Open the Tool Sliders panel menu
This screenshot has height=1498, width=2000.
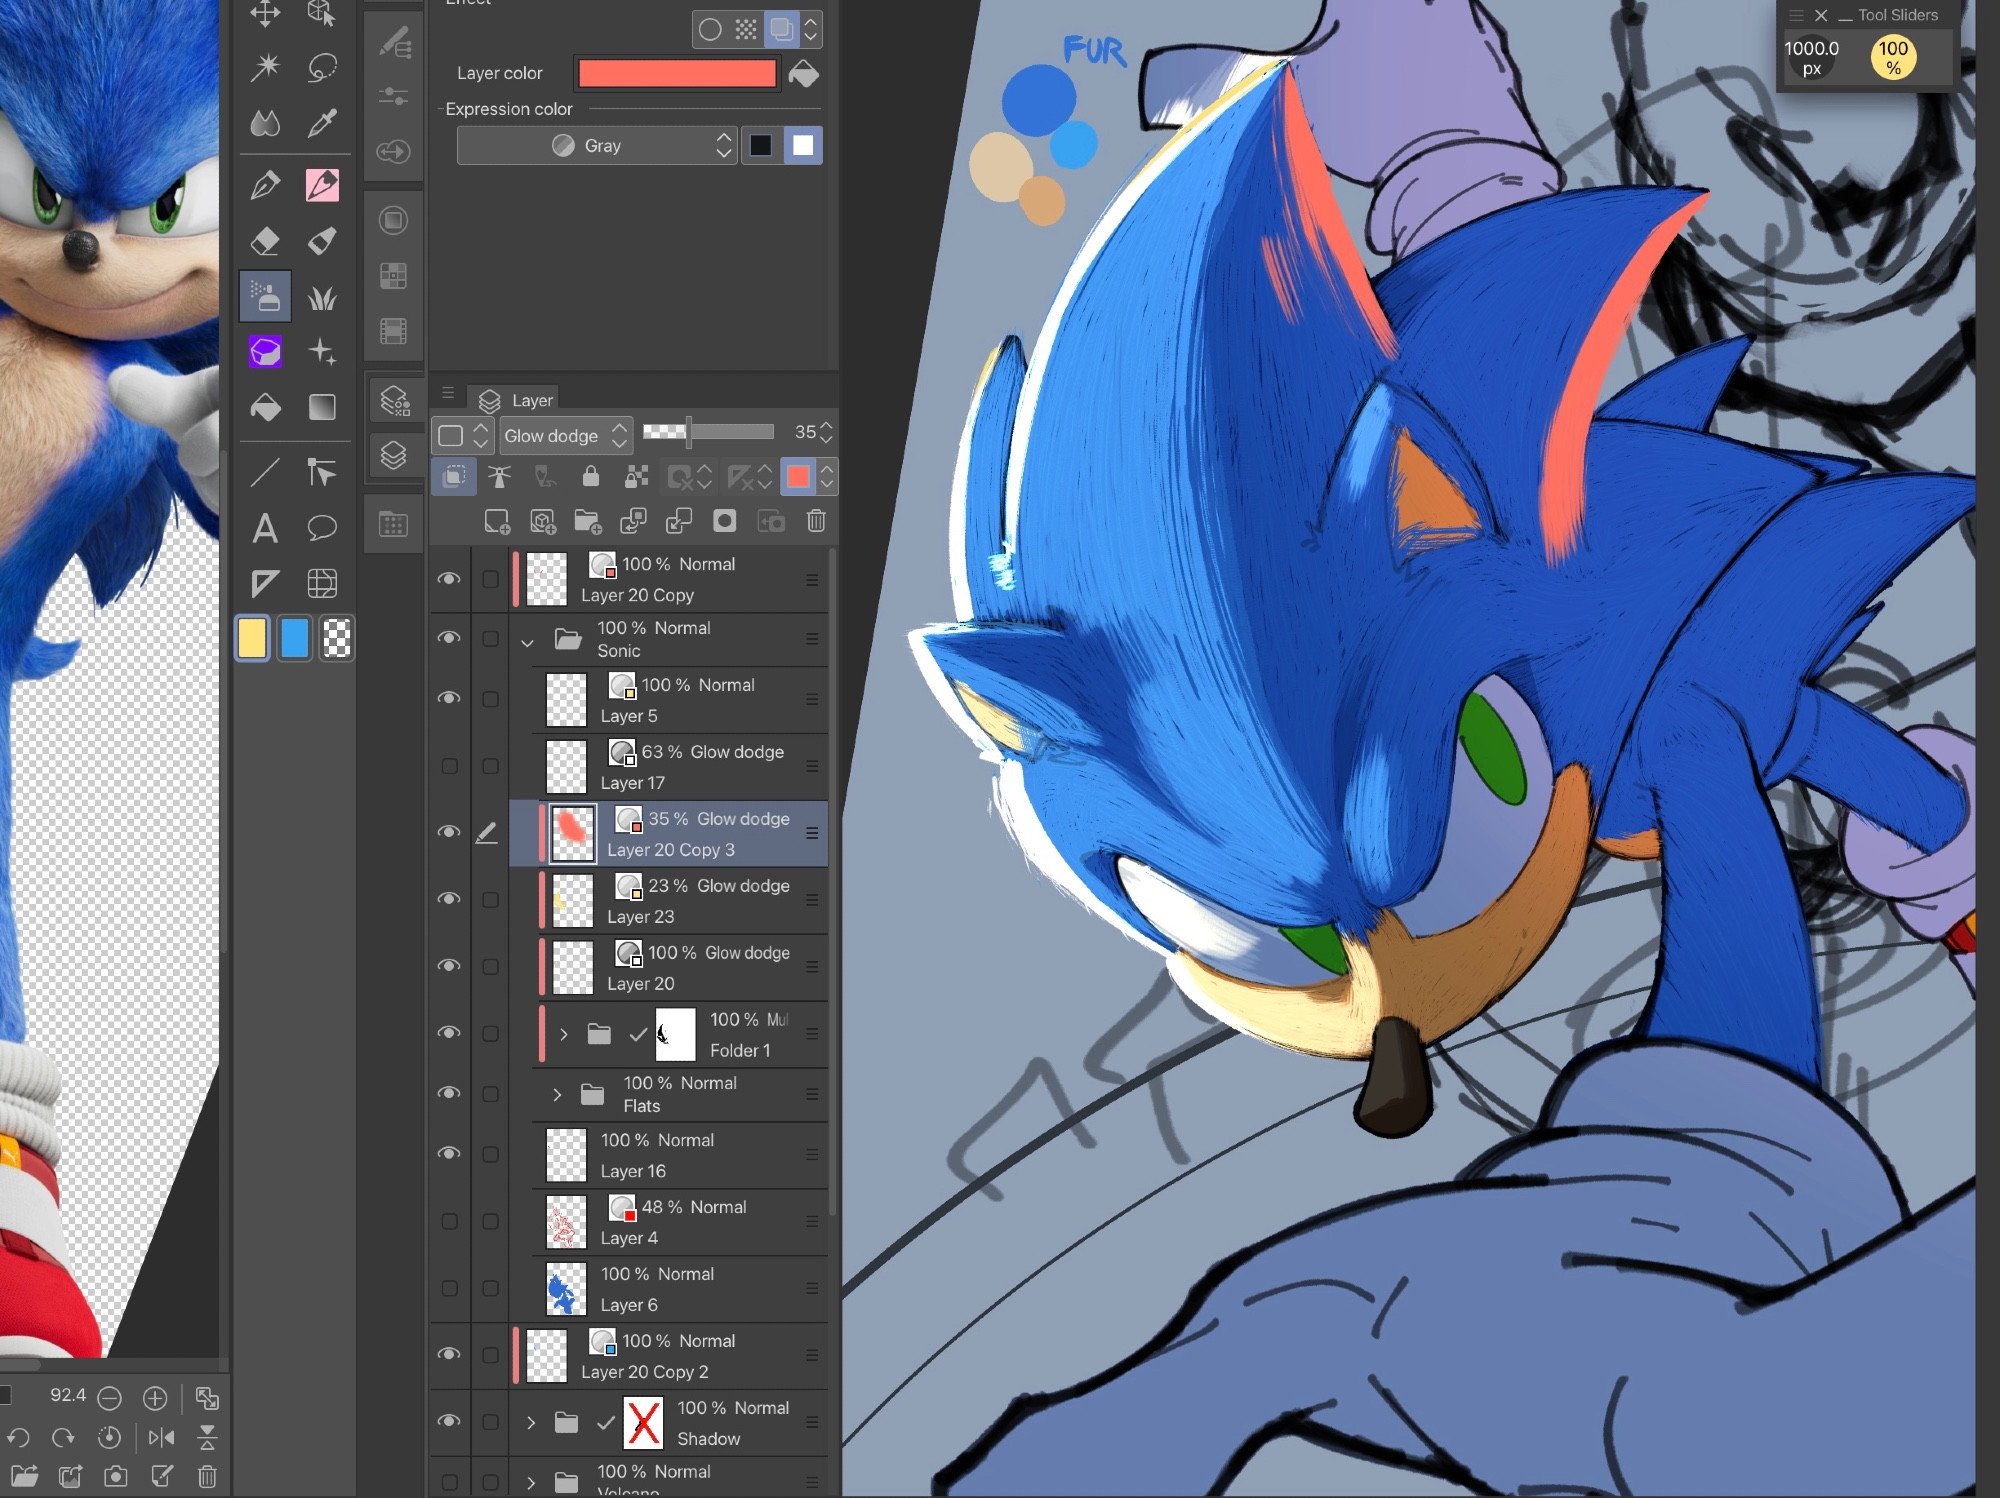[x=1796, y=15]
